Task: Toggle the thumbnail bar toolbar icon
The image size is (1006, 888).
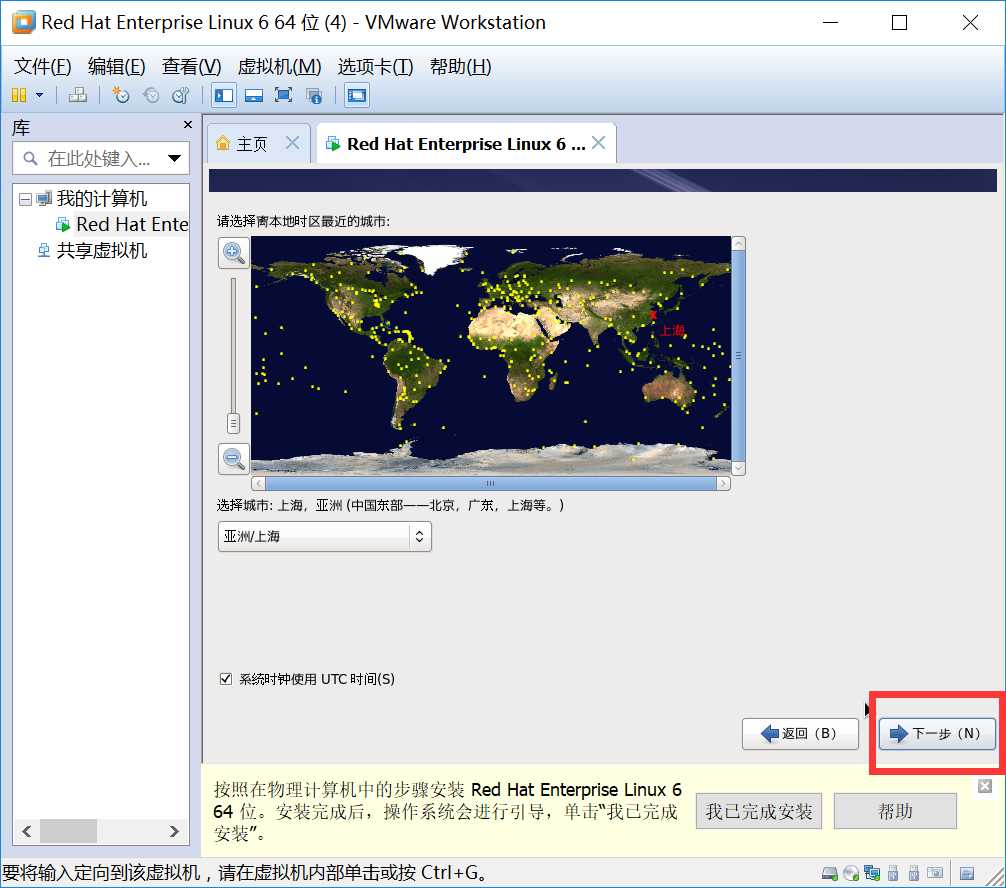Action: (x=254, y=96)
